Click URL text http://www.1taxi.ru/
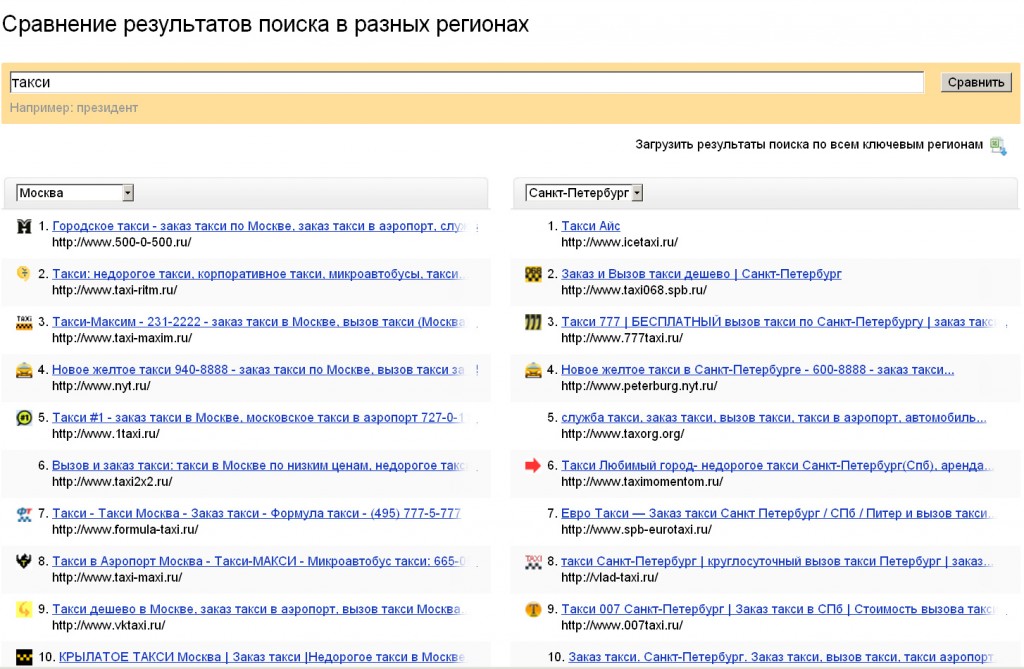The height and width of the screenshot is (669, 1024). point(106,434)
